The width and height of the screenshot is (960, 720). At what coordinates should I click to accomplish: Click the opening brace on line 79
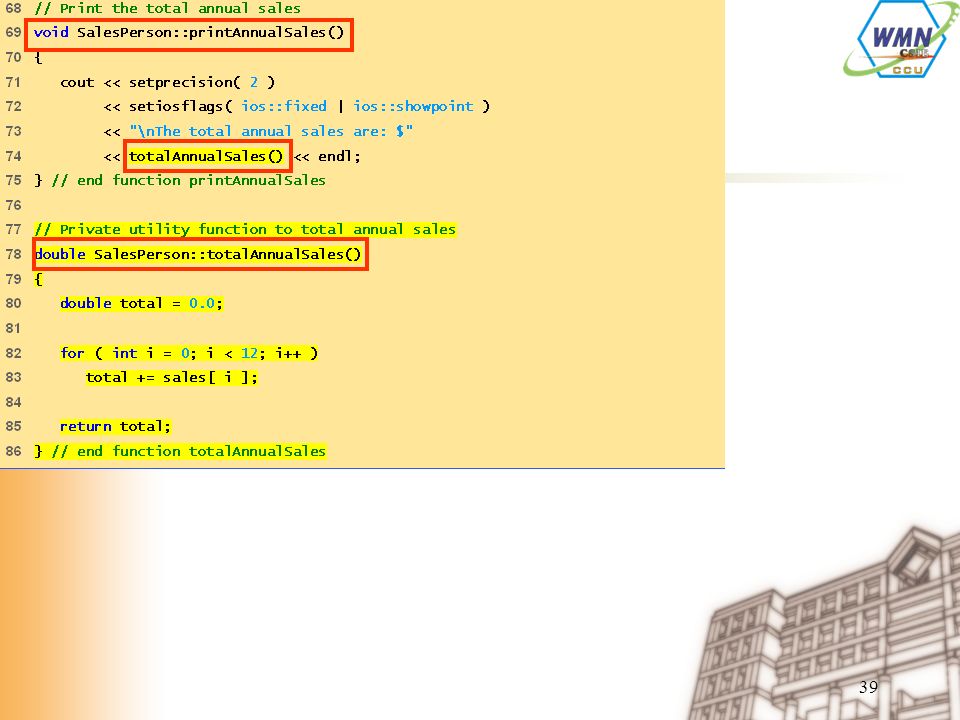point(38,279)
